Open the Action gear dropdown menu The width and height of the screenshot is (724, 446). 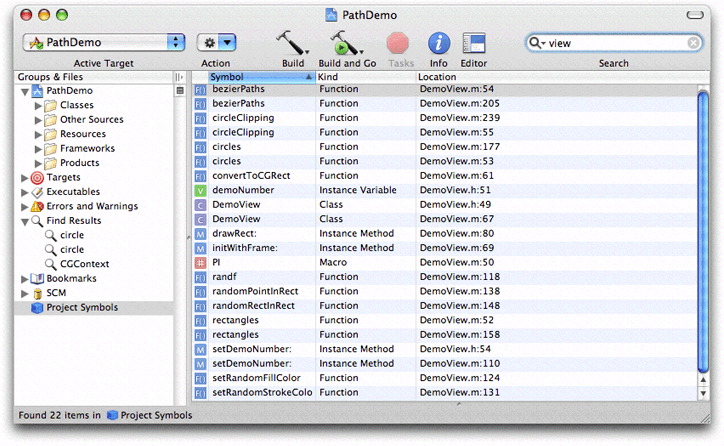coord(216,42)
